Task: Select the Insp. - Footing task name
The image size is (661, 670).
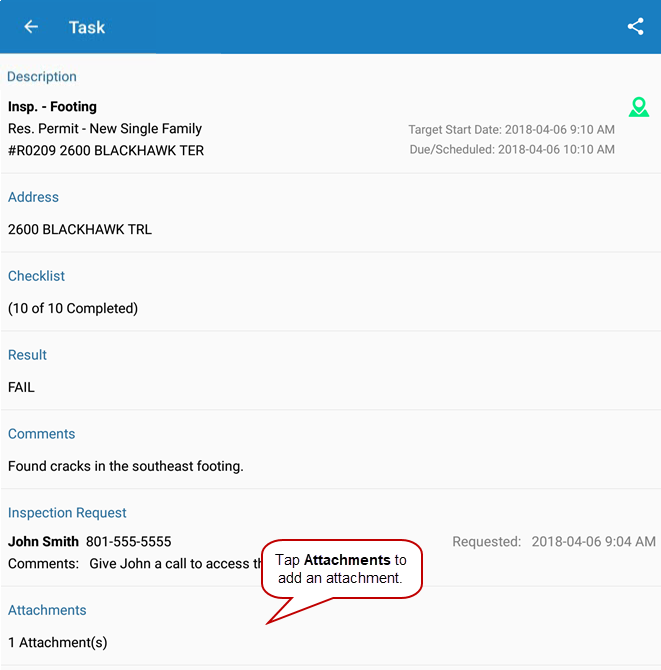Action: point(52,107)
